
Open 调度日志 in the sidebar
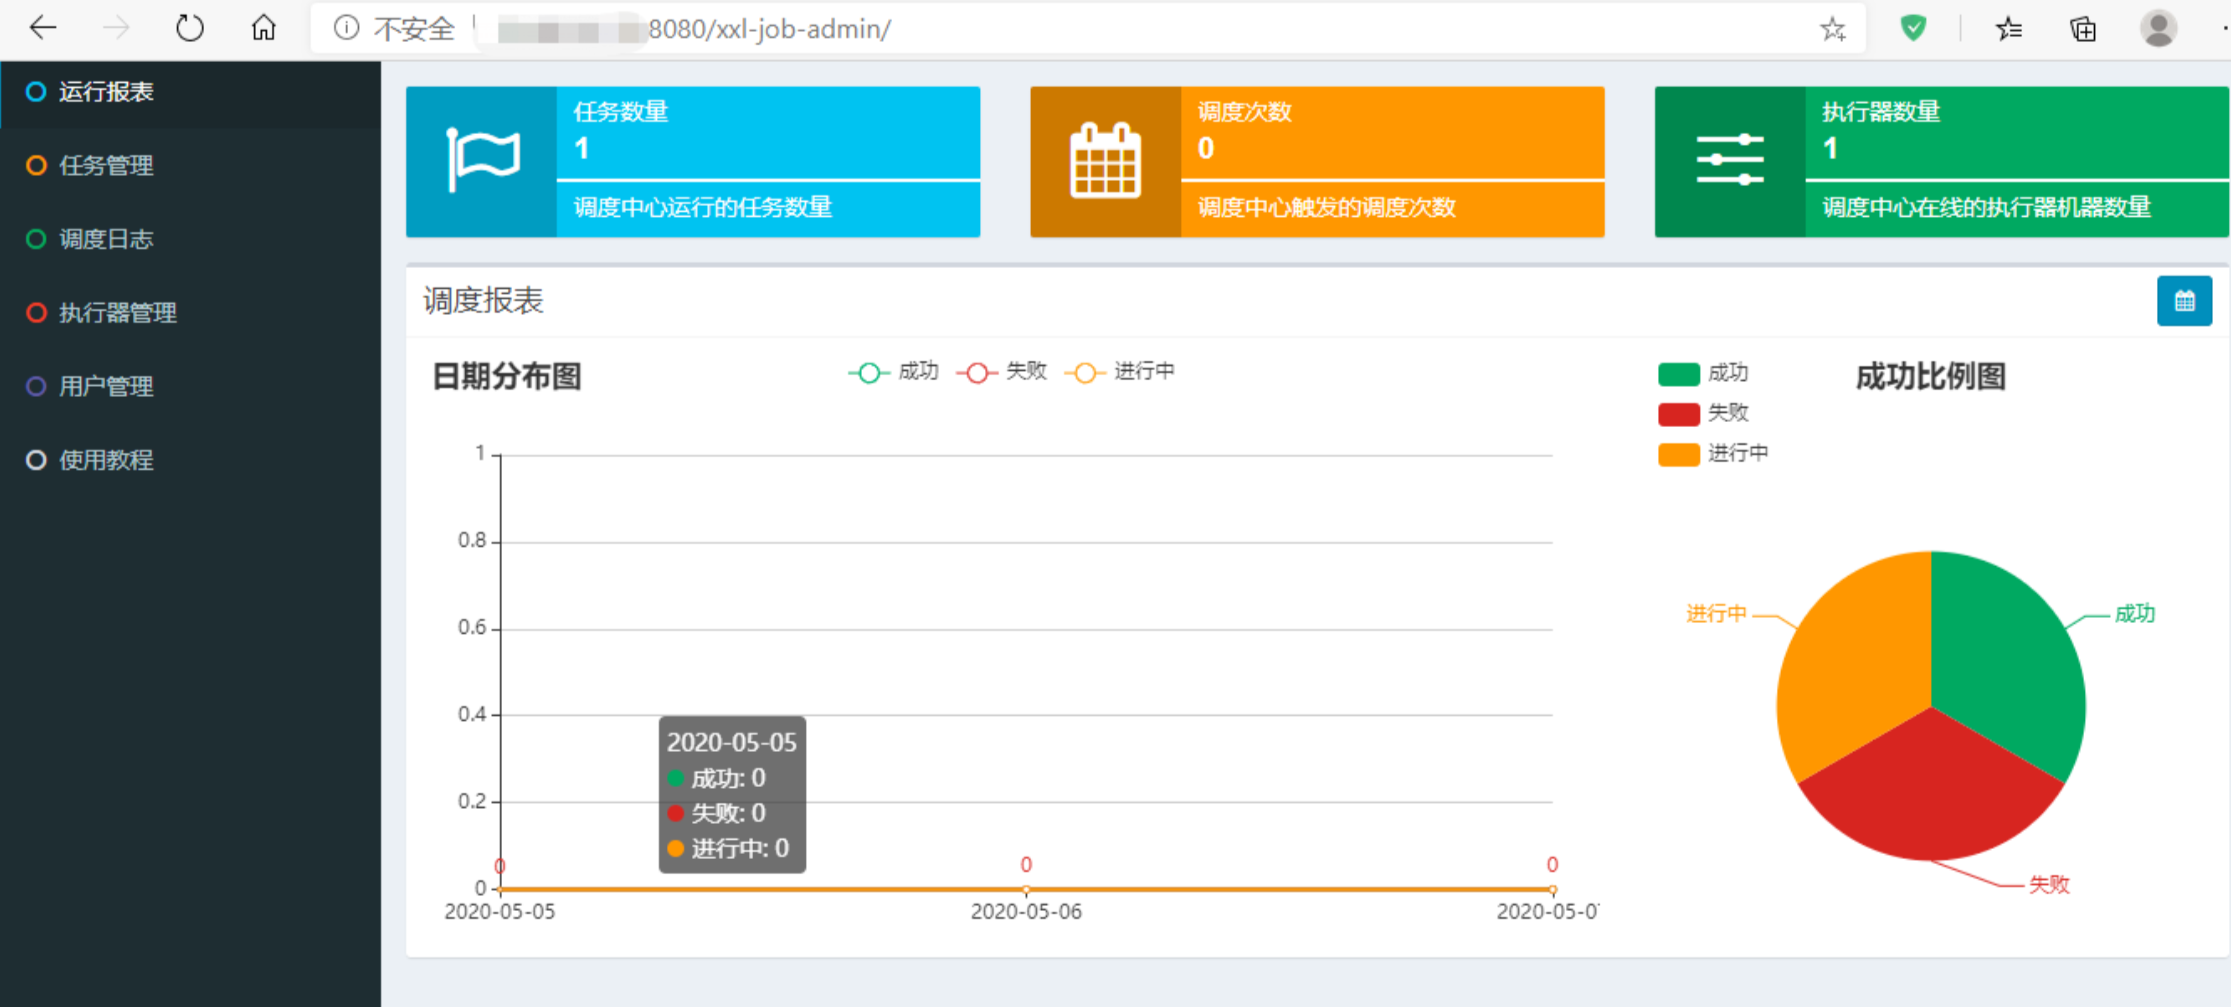coord(190,239)
